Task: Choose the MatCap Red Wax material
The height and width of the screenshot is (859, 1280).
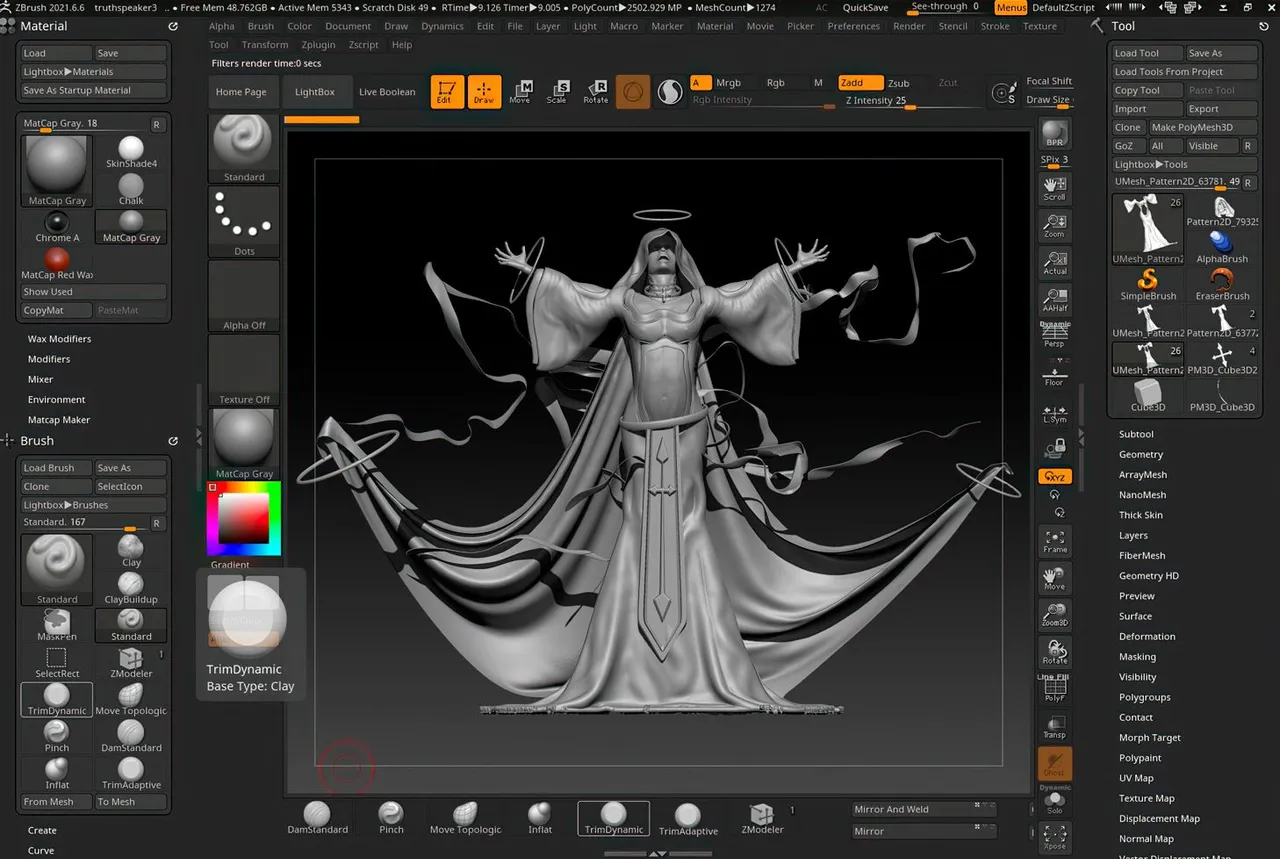Action: 57,264
